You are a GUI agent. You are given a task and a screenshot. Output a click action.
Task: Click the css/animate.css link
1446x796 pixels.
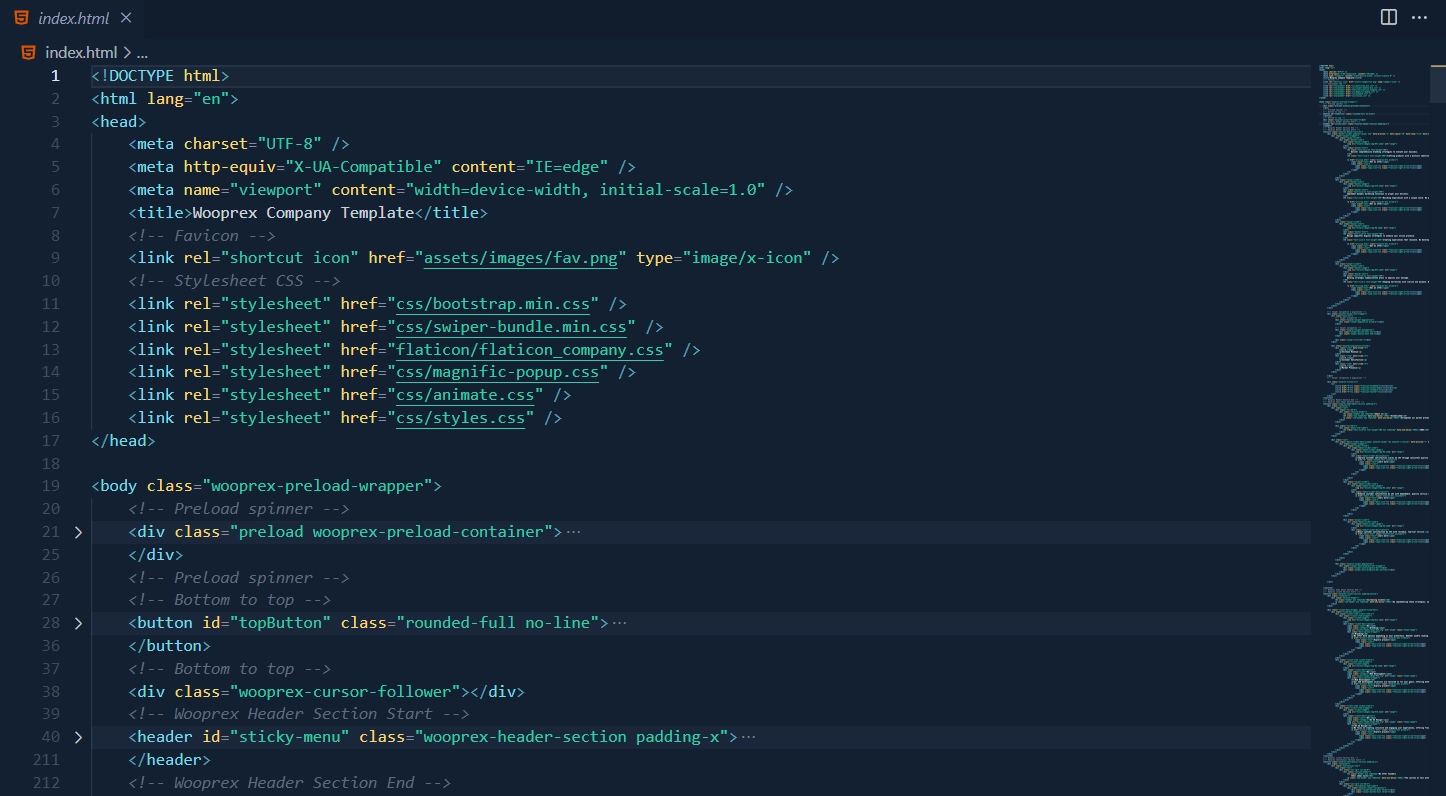click(466, 394)
